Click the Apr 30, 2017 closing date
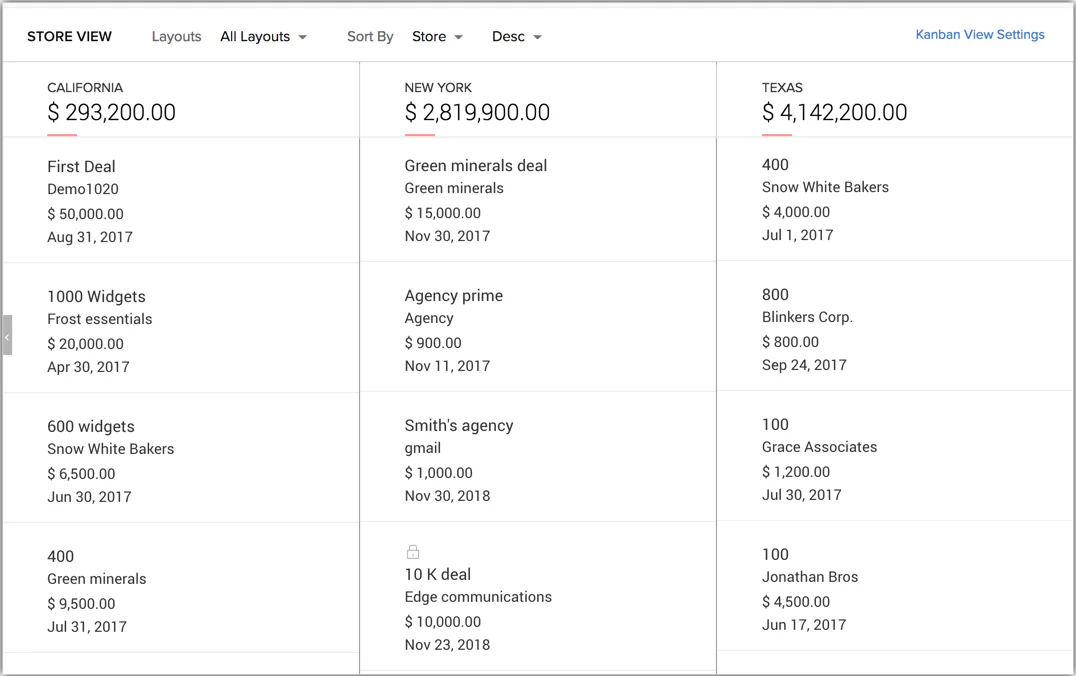 tap(89, 367)
